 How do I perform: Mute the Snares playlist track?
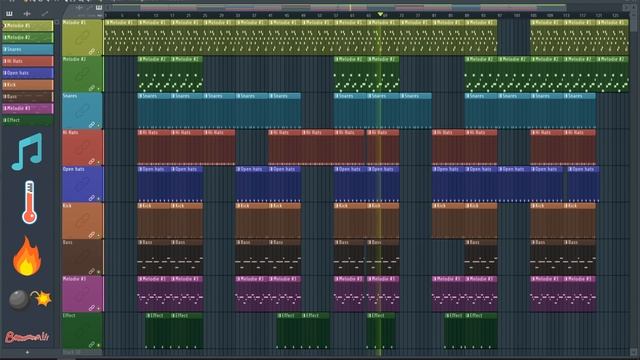pos(99,126)
